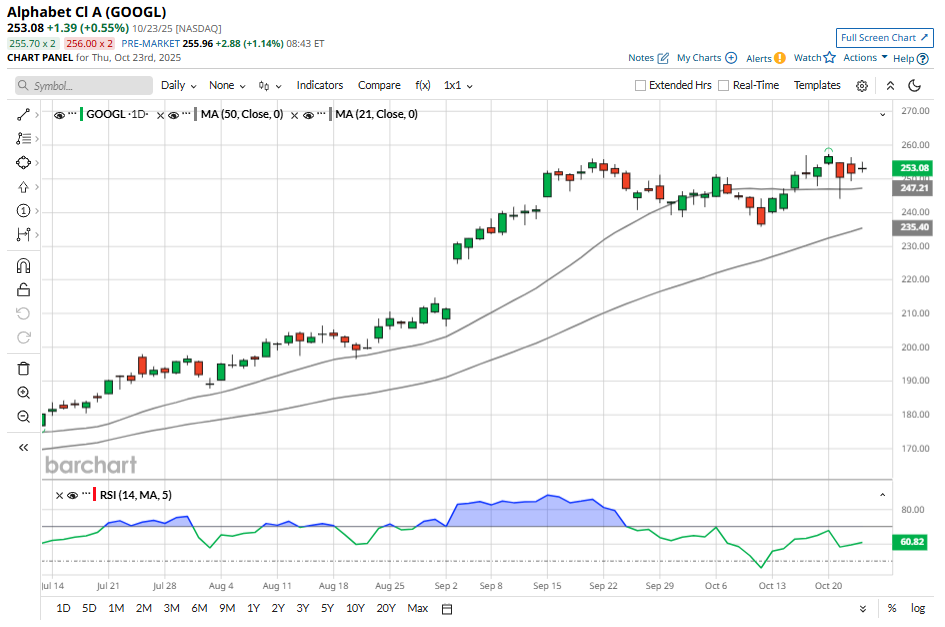Remove the MA (21, Close, 0) indicator

(294, 115)
